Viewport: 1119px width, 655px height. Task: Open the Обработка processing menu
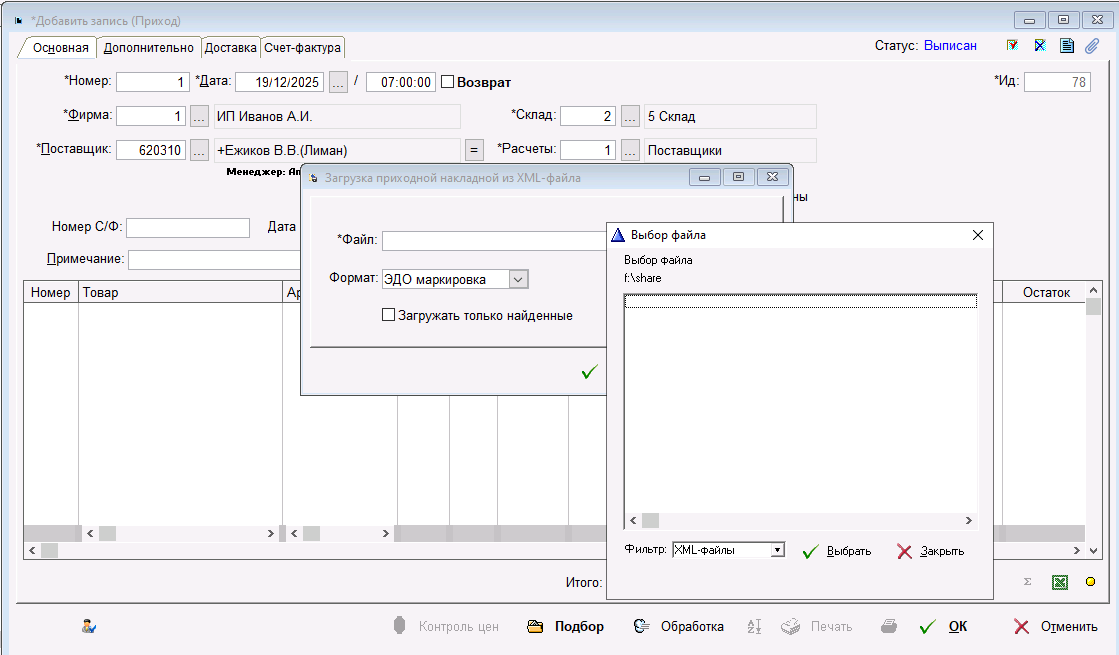(679, 627)
